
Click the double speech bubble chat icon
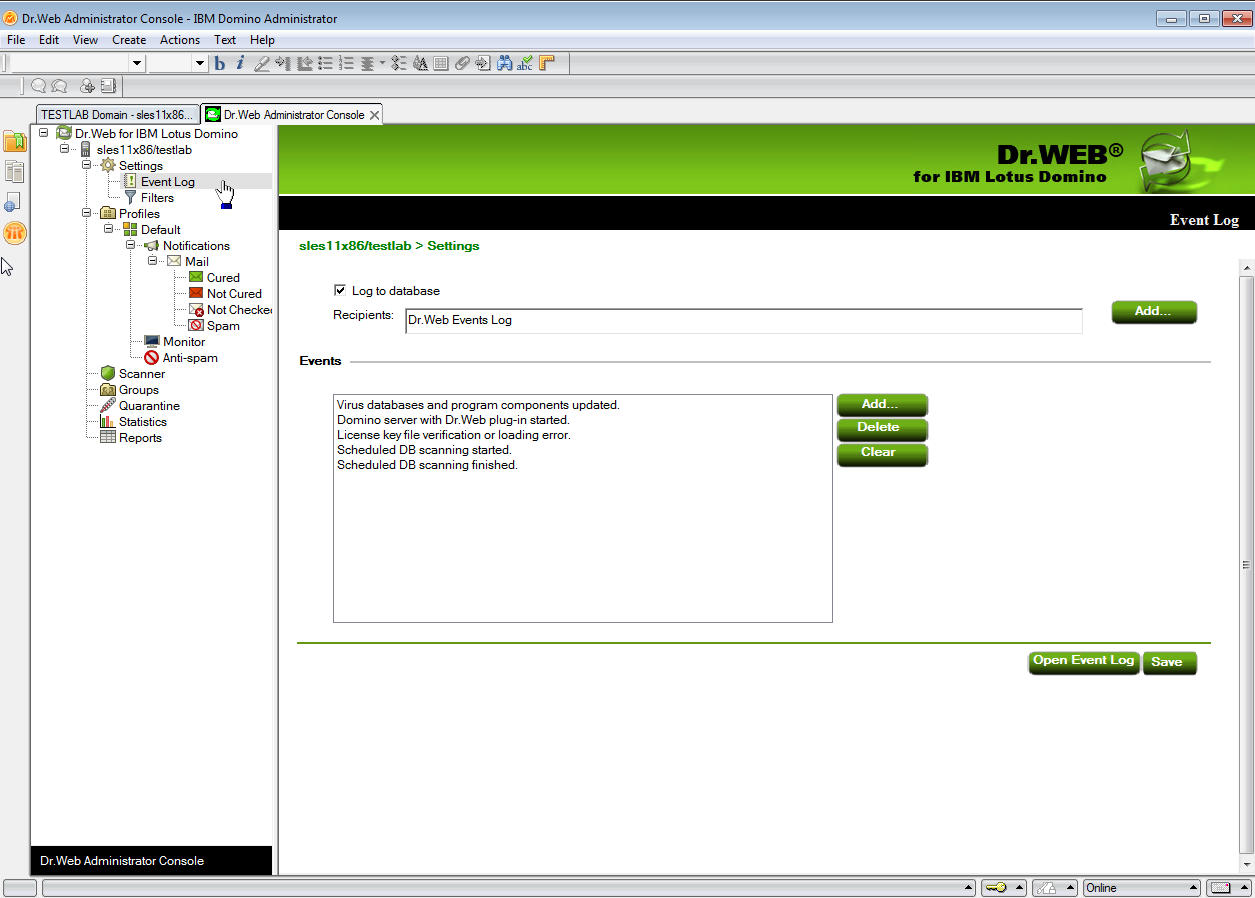pos(59,86)
